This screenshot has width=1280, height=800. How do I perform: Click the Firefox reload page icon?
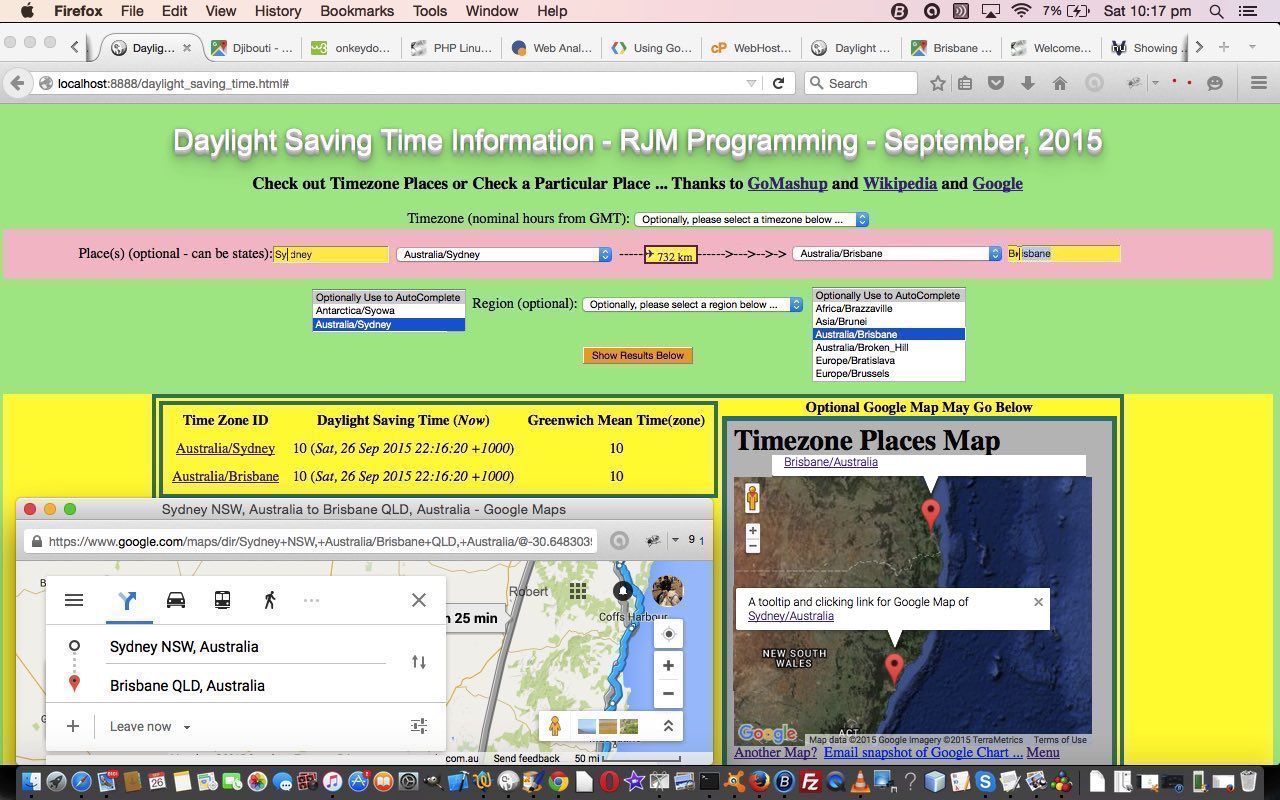[778, 83]
